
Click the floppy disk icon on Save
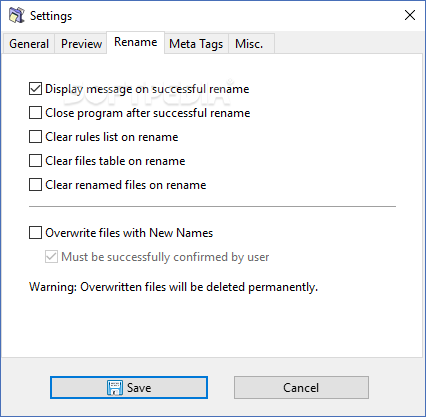[115, 388]
